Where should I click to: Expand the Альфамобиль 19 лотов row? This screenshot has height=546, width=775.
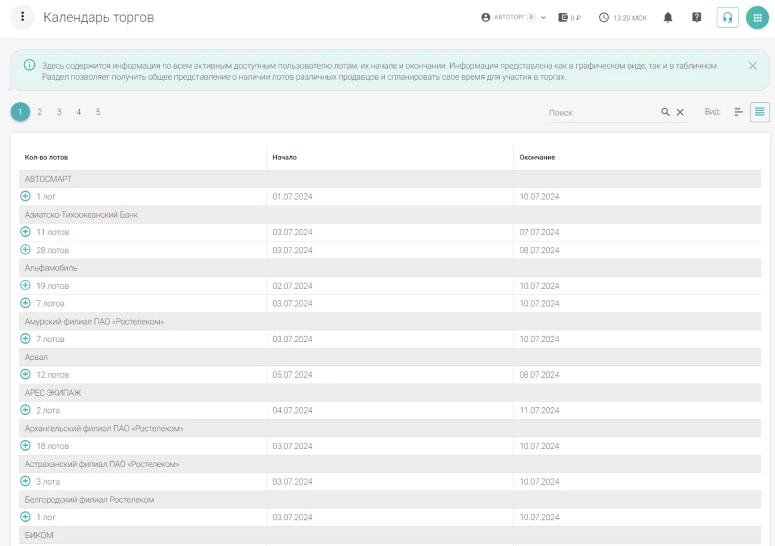tap(26, 285)
